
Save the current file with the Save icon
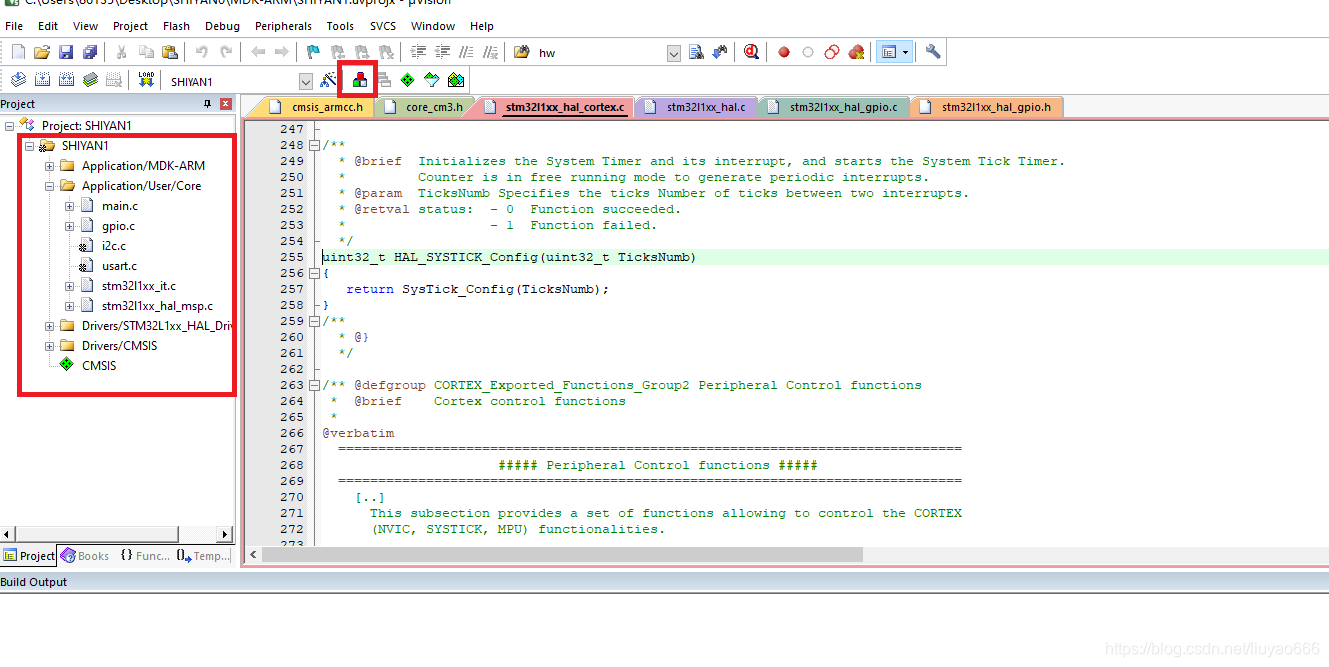point(66,52)
